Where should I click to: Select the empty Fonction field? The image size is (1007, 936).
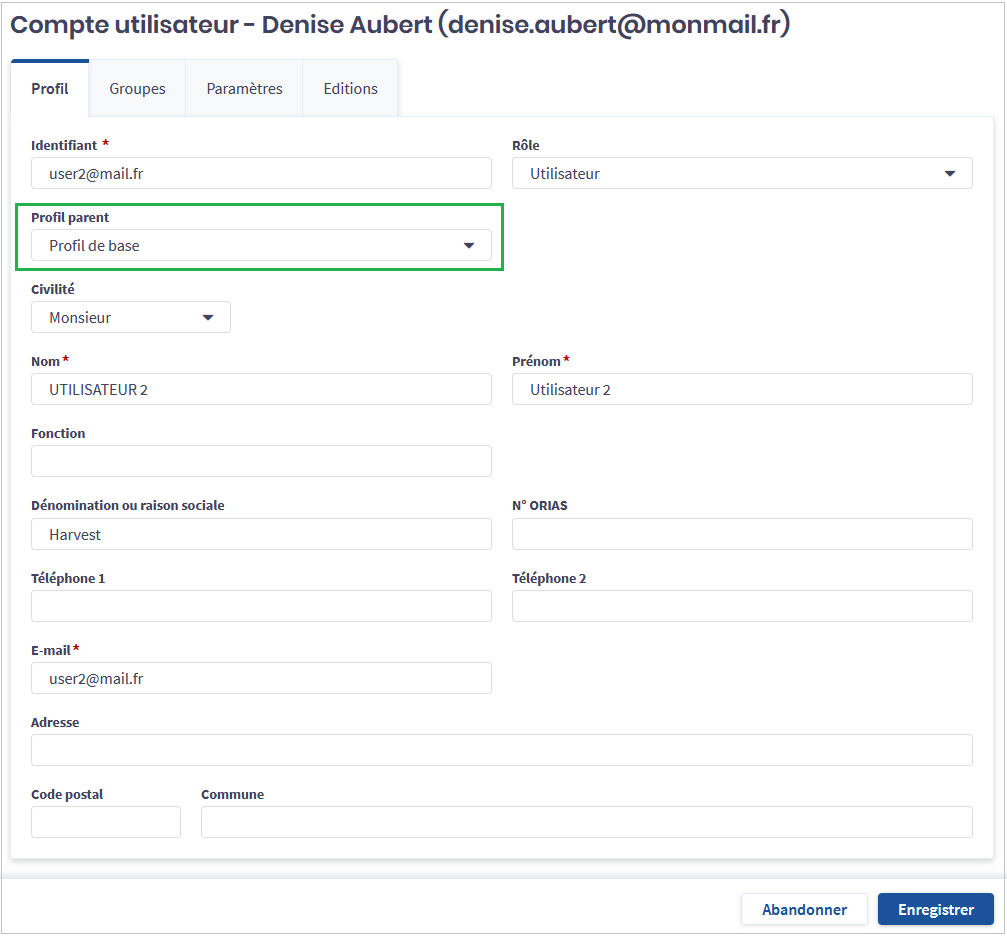[261, 461]
